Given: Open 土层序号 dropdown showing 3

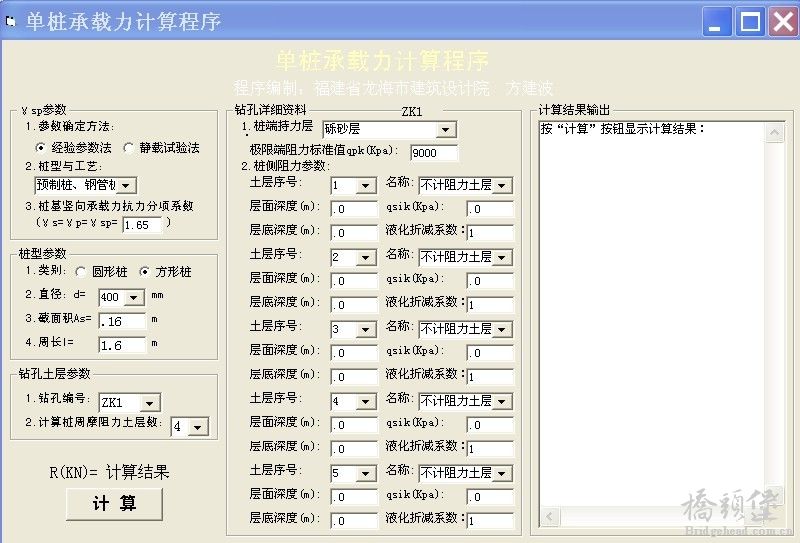Looking at the screenshot, I should tap(366, 329).
